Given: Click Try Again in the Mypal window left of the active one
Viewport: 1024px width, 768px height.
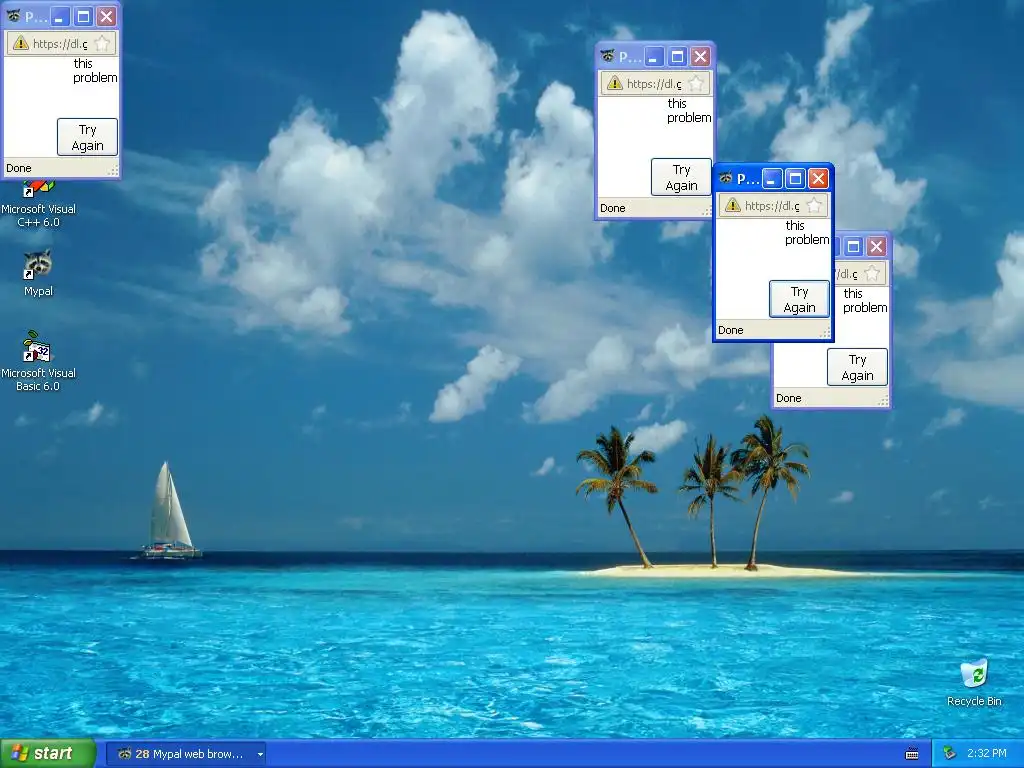Looking at the screenshot, I should point(681,177).
